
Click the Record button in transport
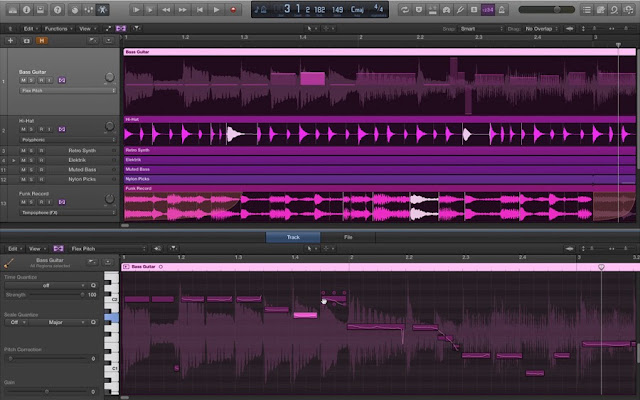233,10
